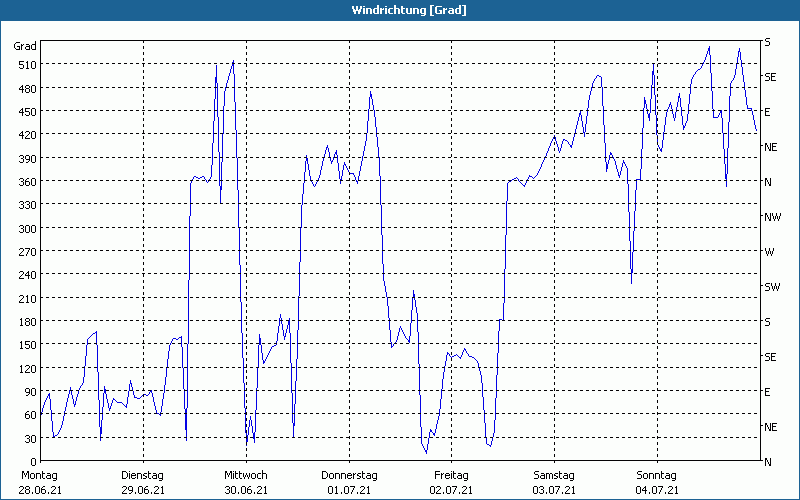Select the 'NW' compass label on right axis
Screen dimensions: 800x500
click(772, 217)
